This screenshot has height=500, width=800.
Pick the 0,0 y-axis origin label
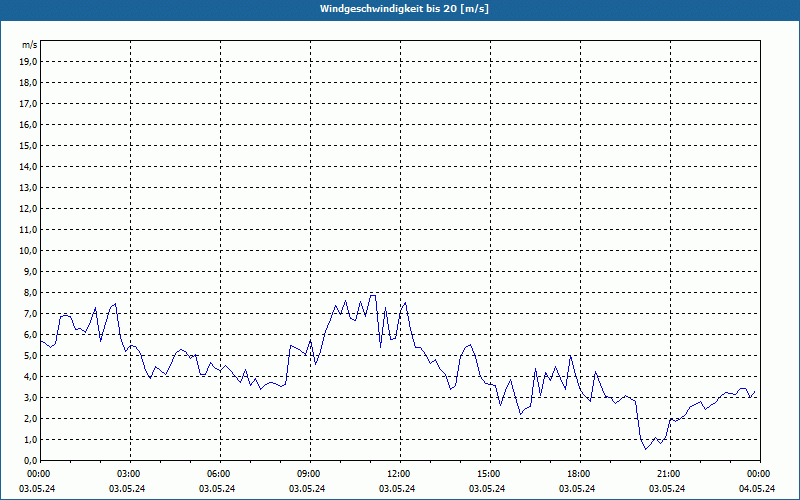30,460
